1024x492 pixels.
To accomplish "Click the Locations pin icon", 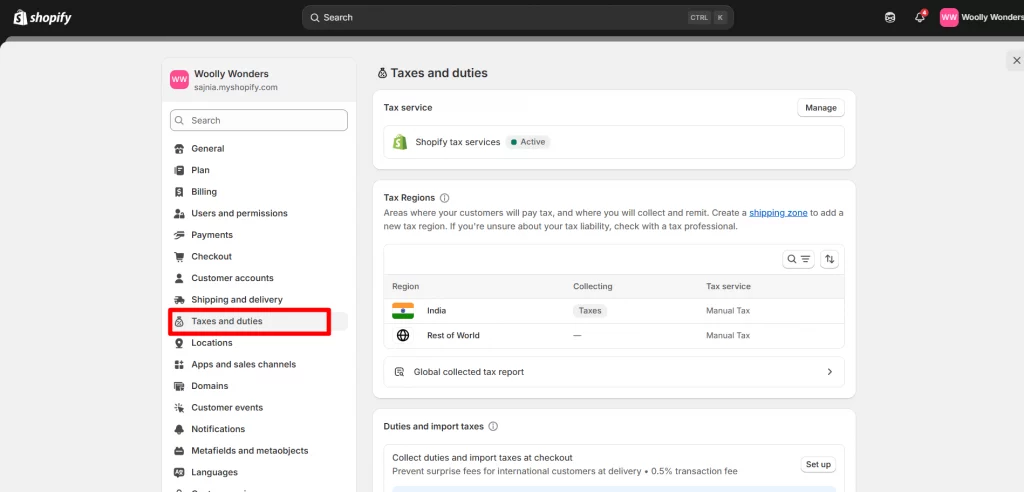I will pyautogui.click(x=179, y=343).
